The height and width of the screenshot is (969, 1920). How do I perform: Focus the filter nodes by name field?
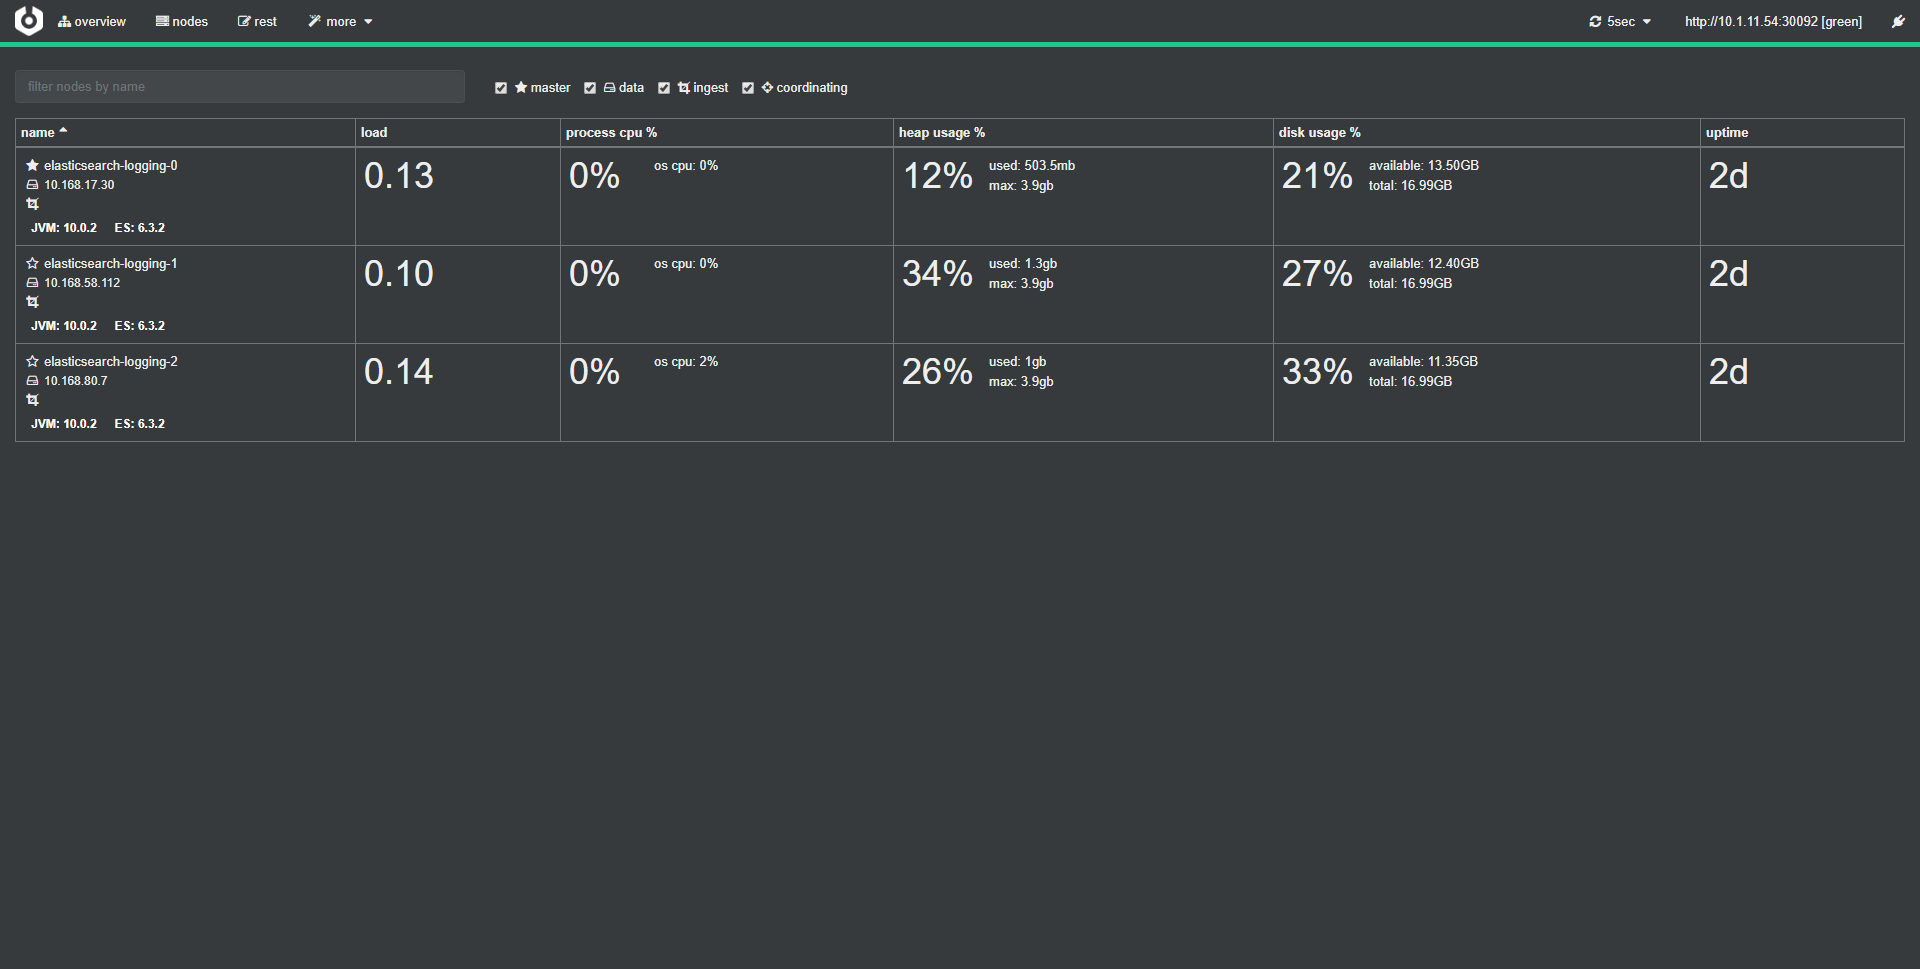point(240,87)
